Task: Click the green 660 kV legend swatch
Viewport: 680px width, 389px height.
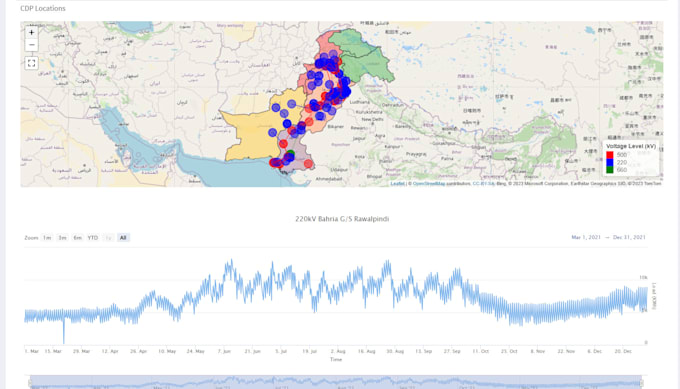Action: pos(610,170)
